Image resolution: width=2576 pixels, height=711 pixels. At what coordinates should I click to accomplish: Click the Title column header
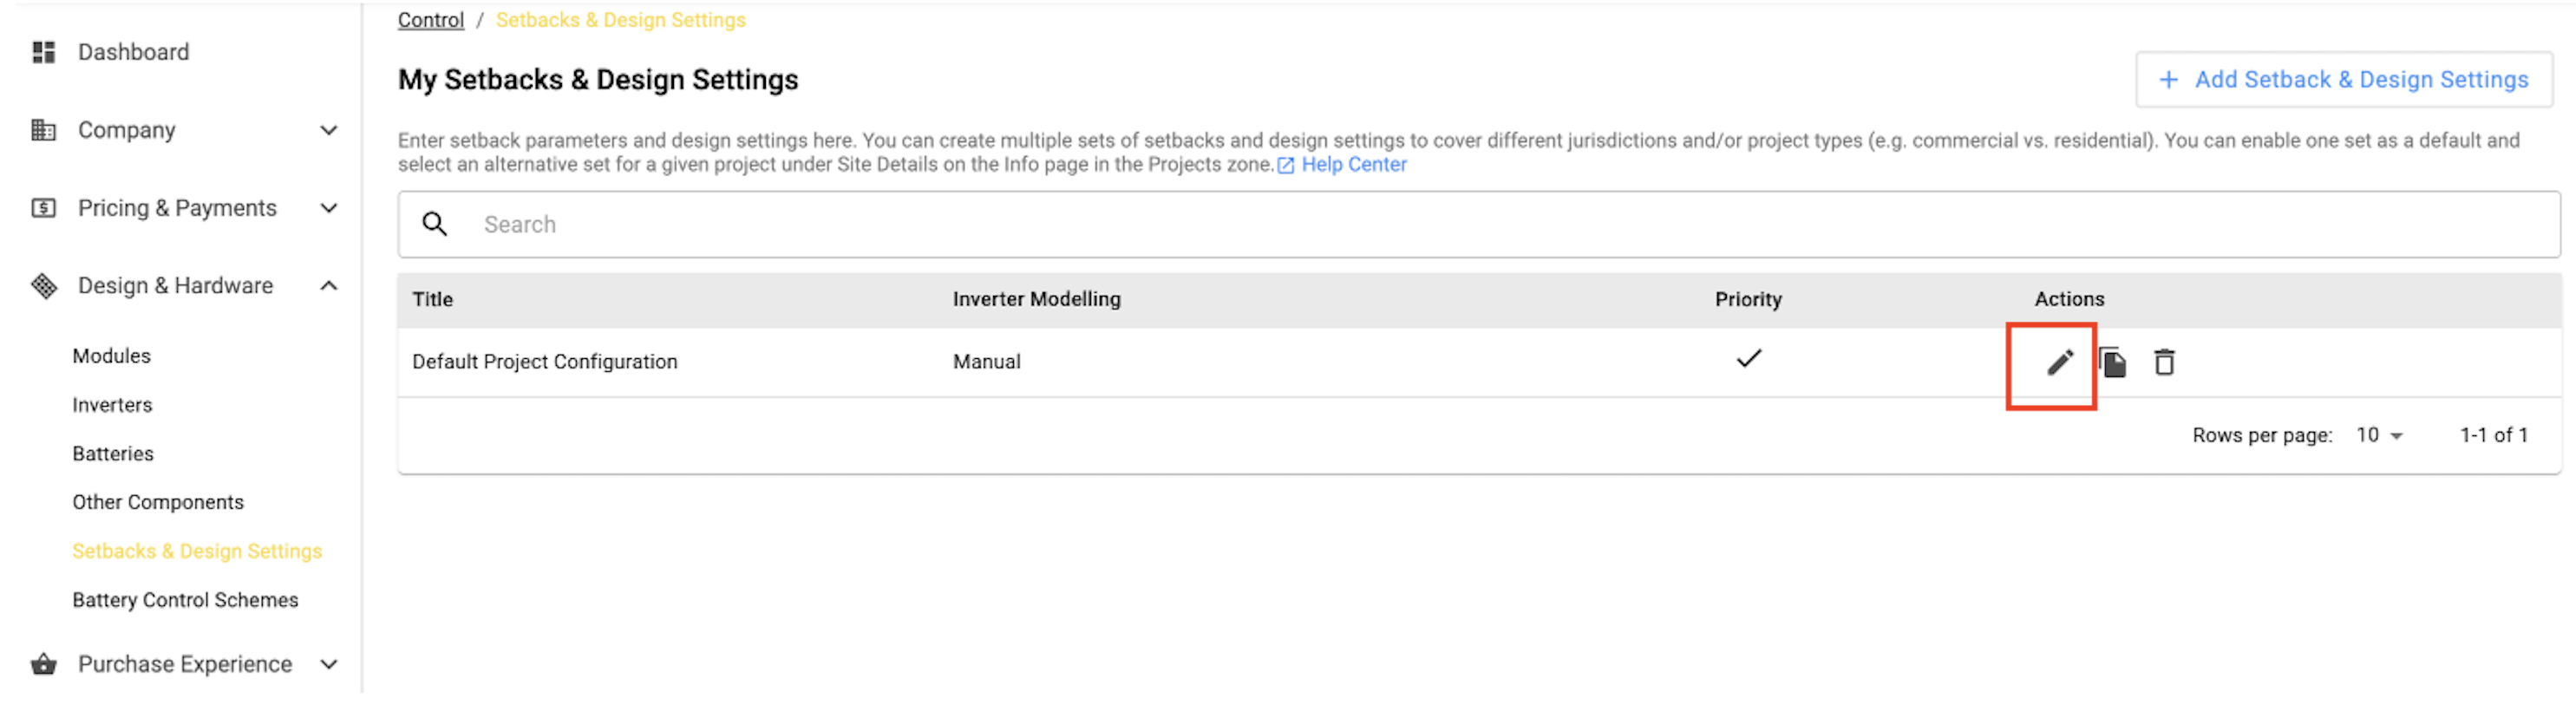coord(432,299)
